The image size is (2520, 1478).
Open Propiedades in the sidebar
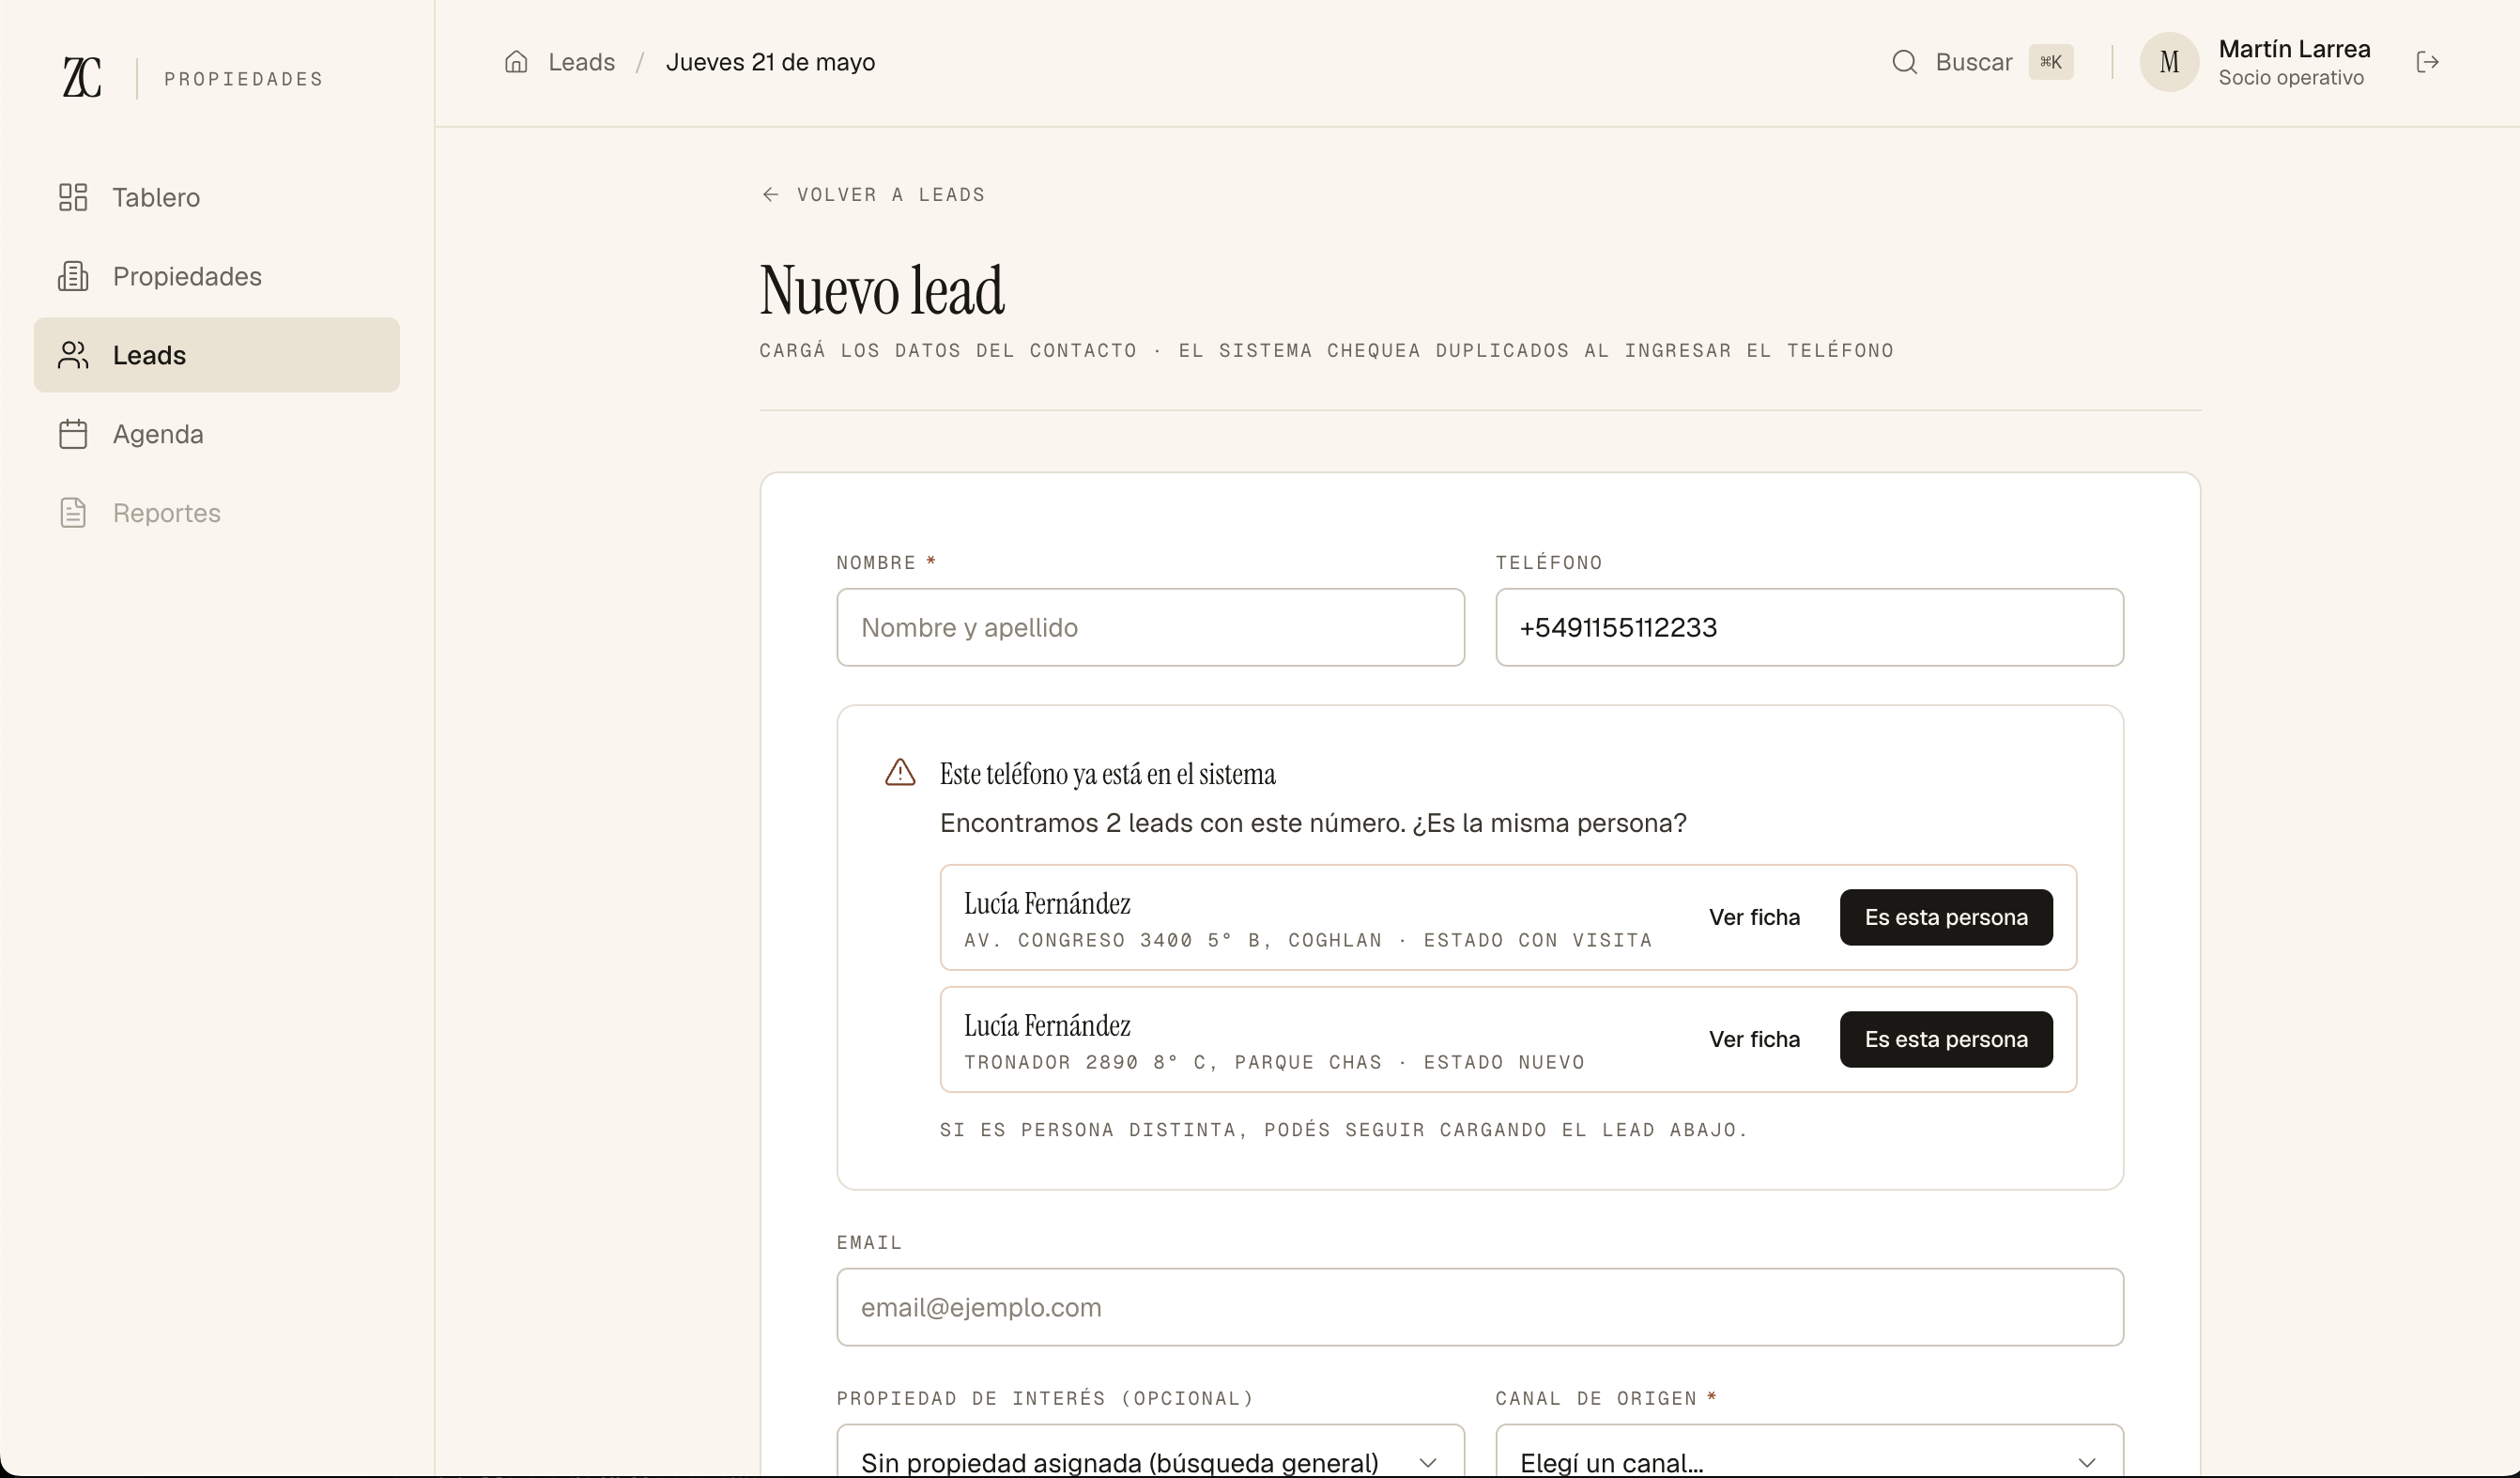(217, 276)
